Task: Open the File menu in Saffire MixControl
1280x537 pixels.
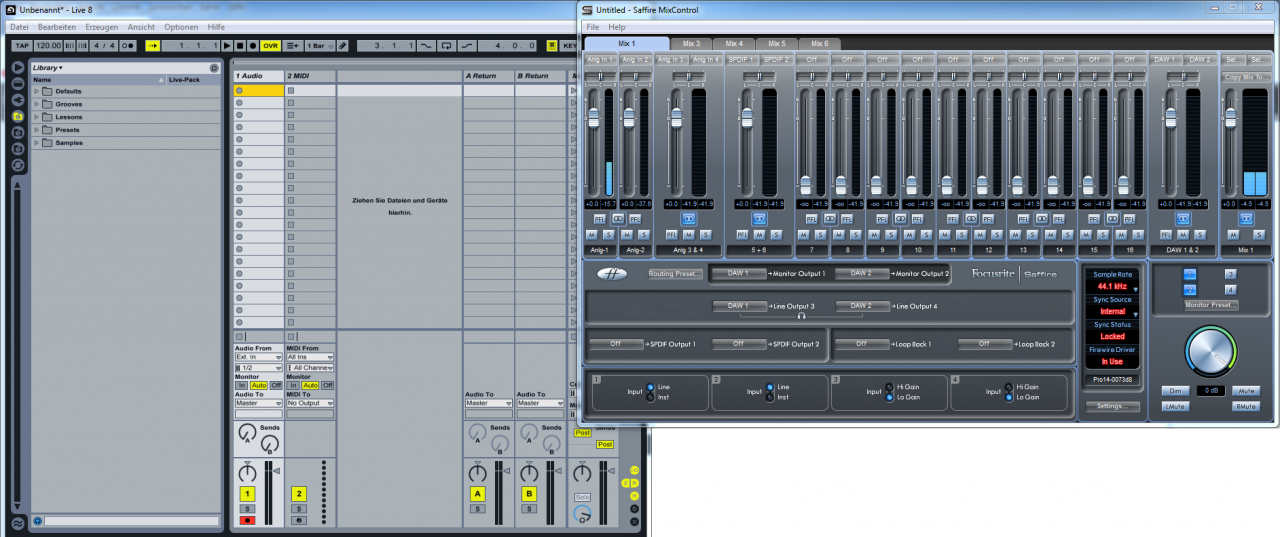Action: coord(593,27)
